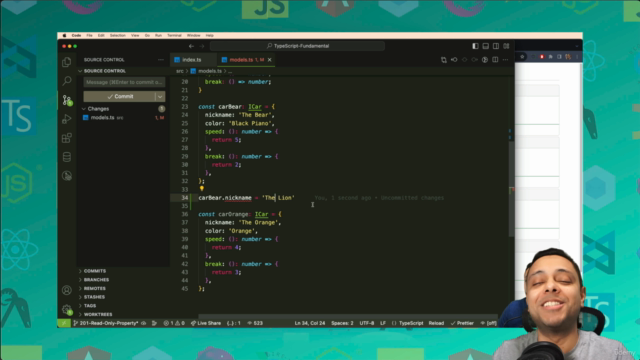640x360 pixels.
Task: Click the editor vertical scrollbar
Action: [511, 190]
